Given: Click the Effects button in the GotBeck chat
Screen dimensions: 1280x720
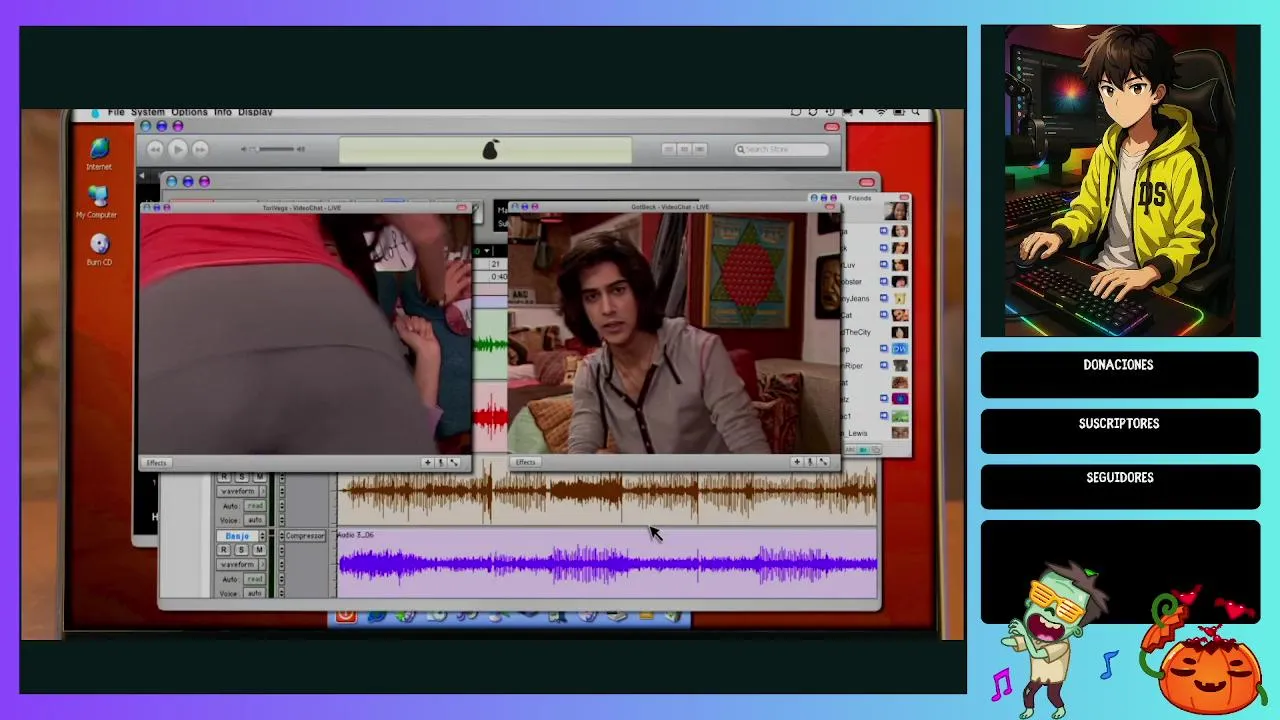Looking at the screenshot, I should click(526, 462).
